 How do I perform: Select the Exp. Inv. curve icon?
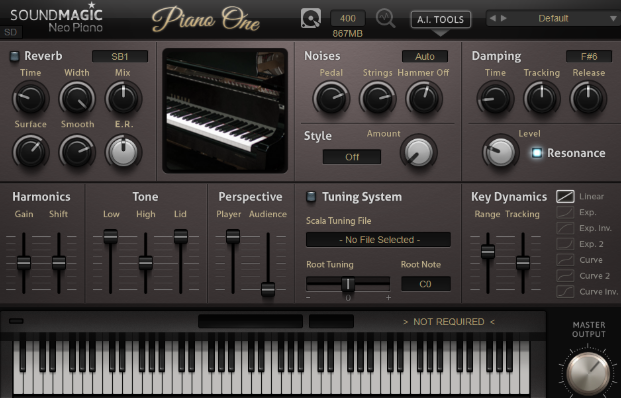[x=565, y=228]
